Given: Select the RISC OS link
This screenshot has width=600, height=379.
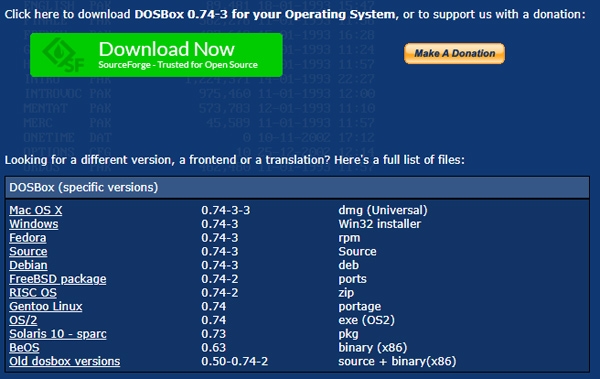Looking at the screenshot, I should [x=33, y=293].
